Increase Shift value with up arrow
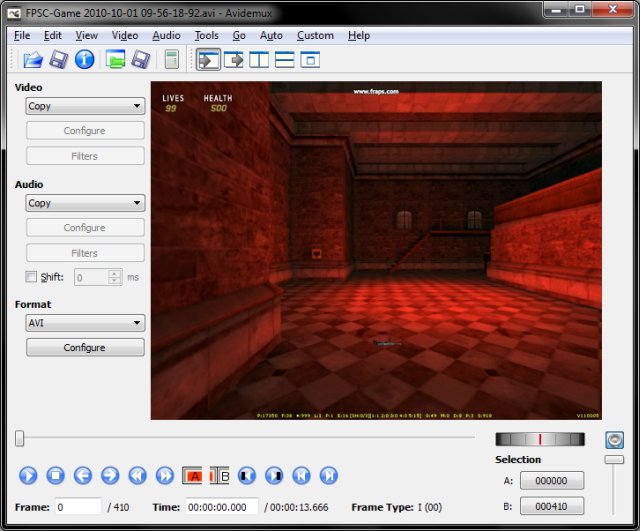Viewport: 640px width, 531px height. pos(115,273)
